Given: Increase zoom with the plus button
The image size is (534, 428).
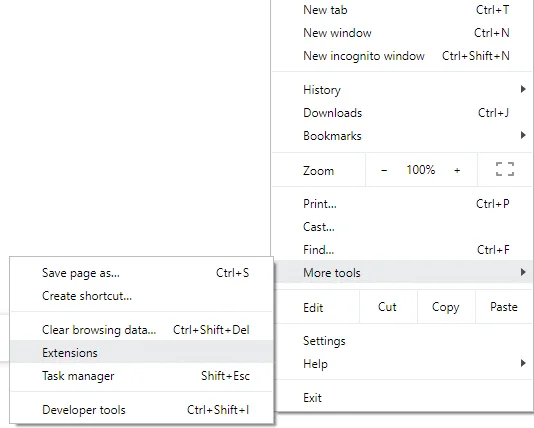Looking at the screenshot, I should point(457,170).
